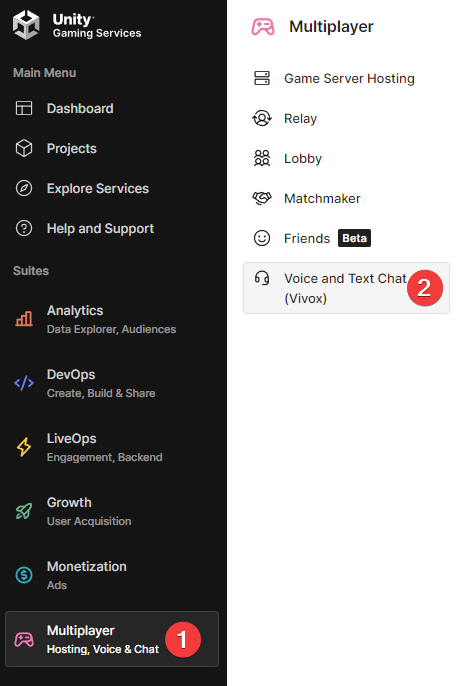Click the 'User Acquisition' subtitle

(89, 521)
